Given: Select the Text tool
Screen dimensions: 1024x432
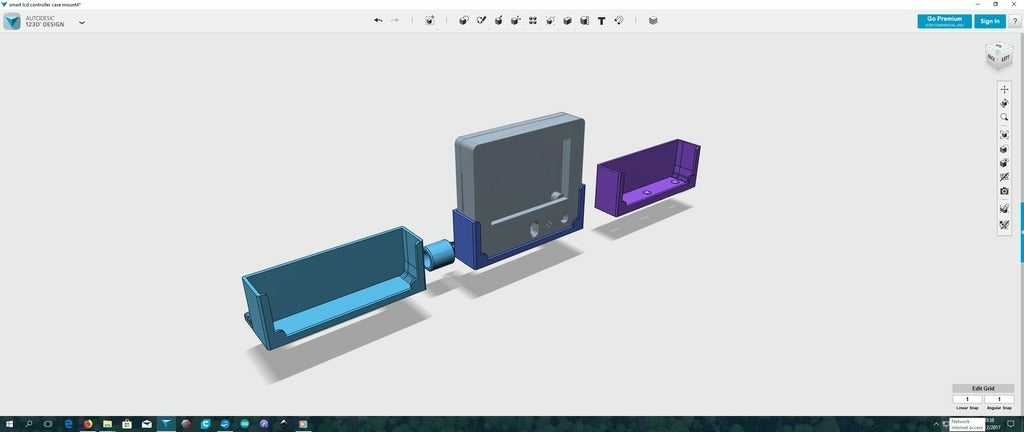Looking at the screenshot, I should point(601,20).
